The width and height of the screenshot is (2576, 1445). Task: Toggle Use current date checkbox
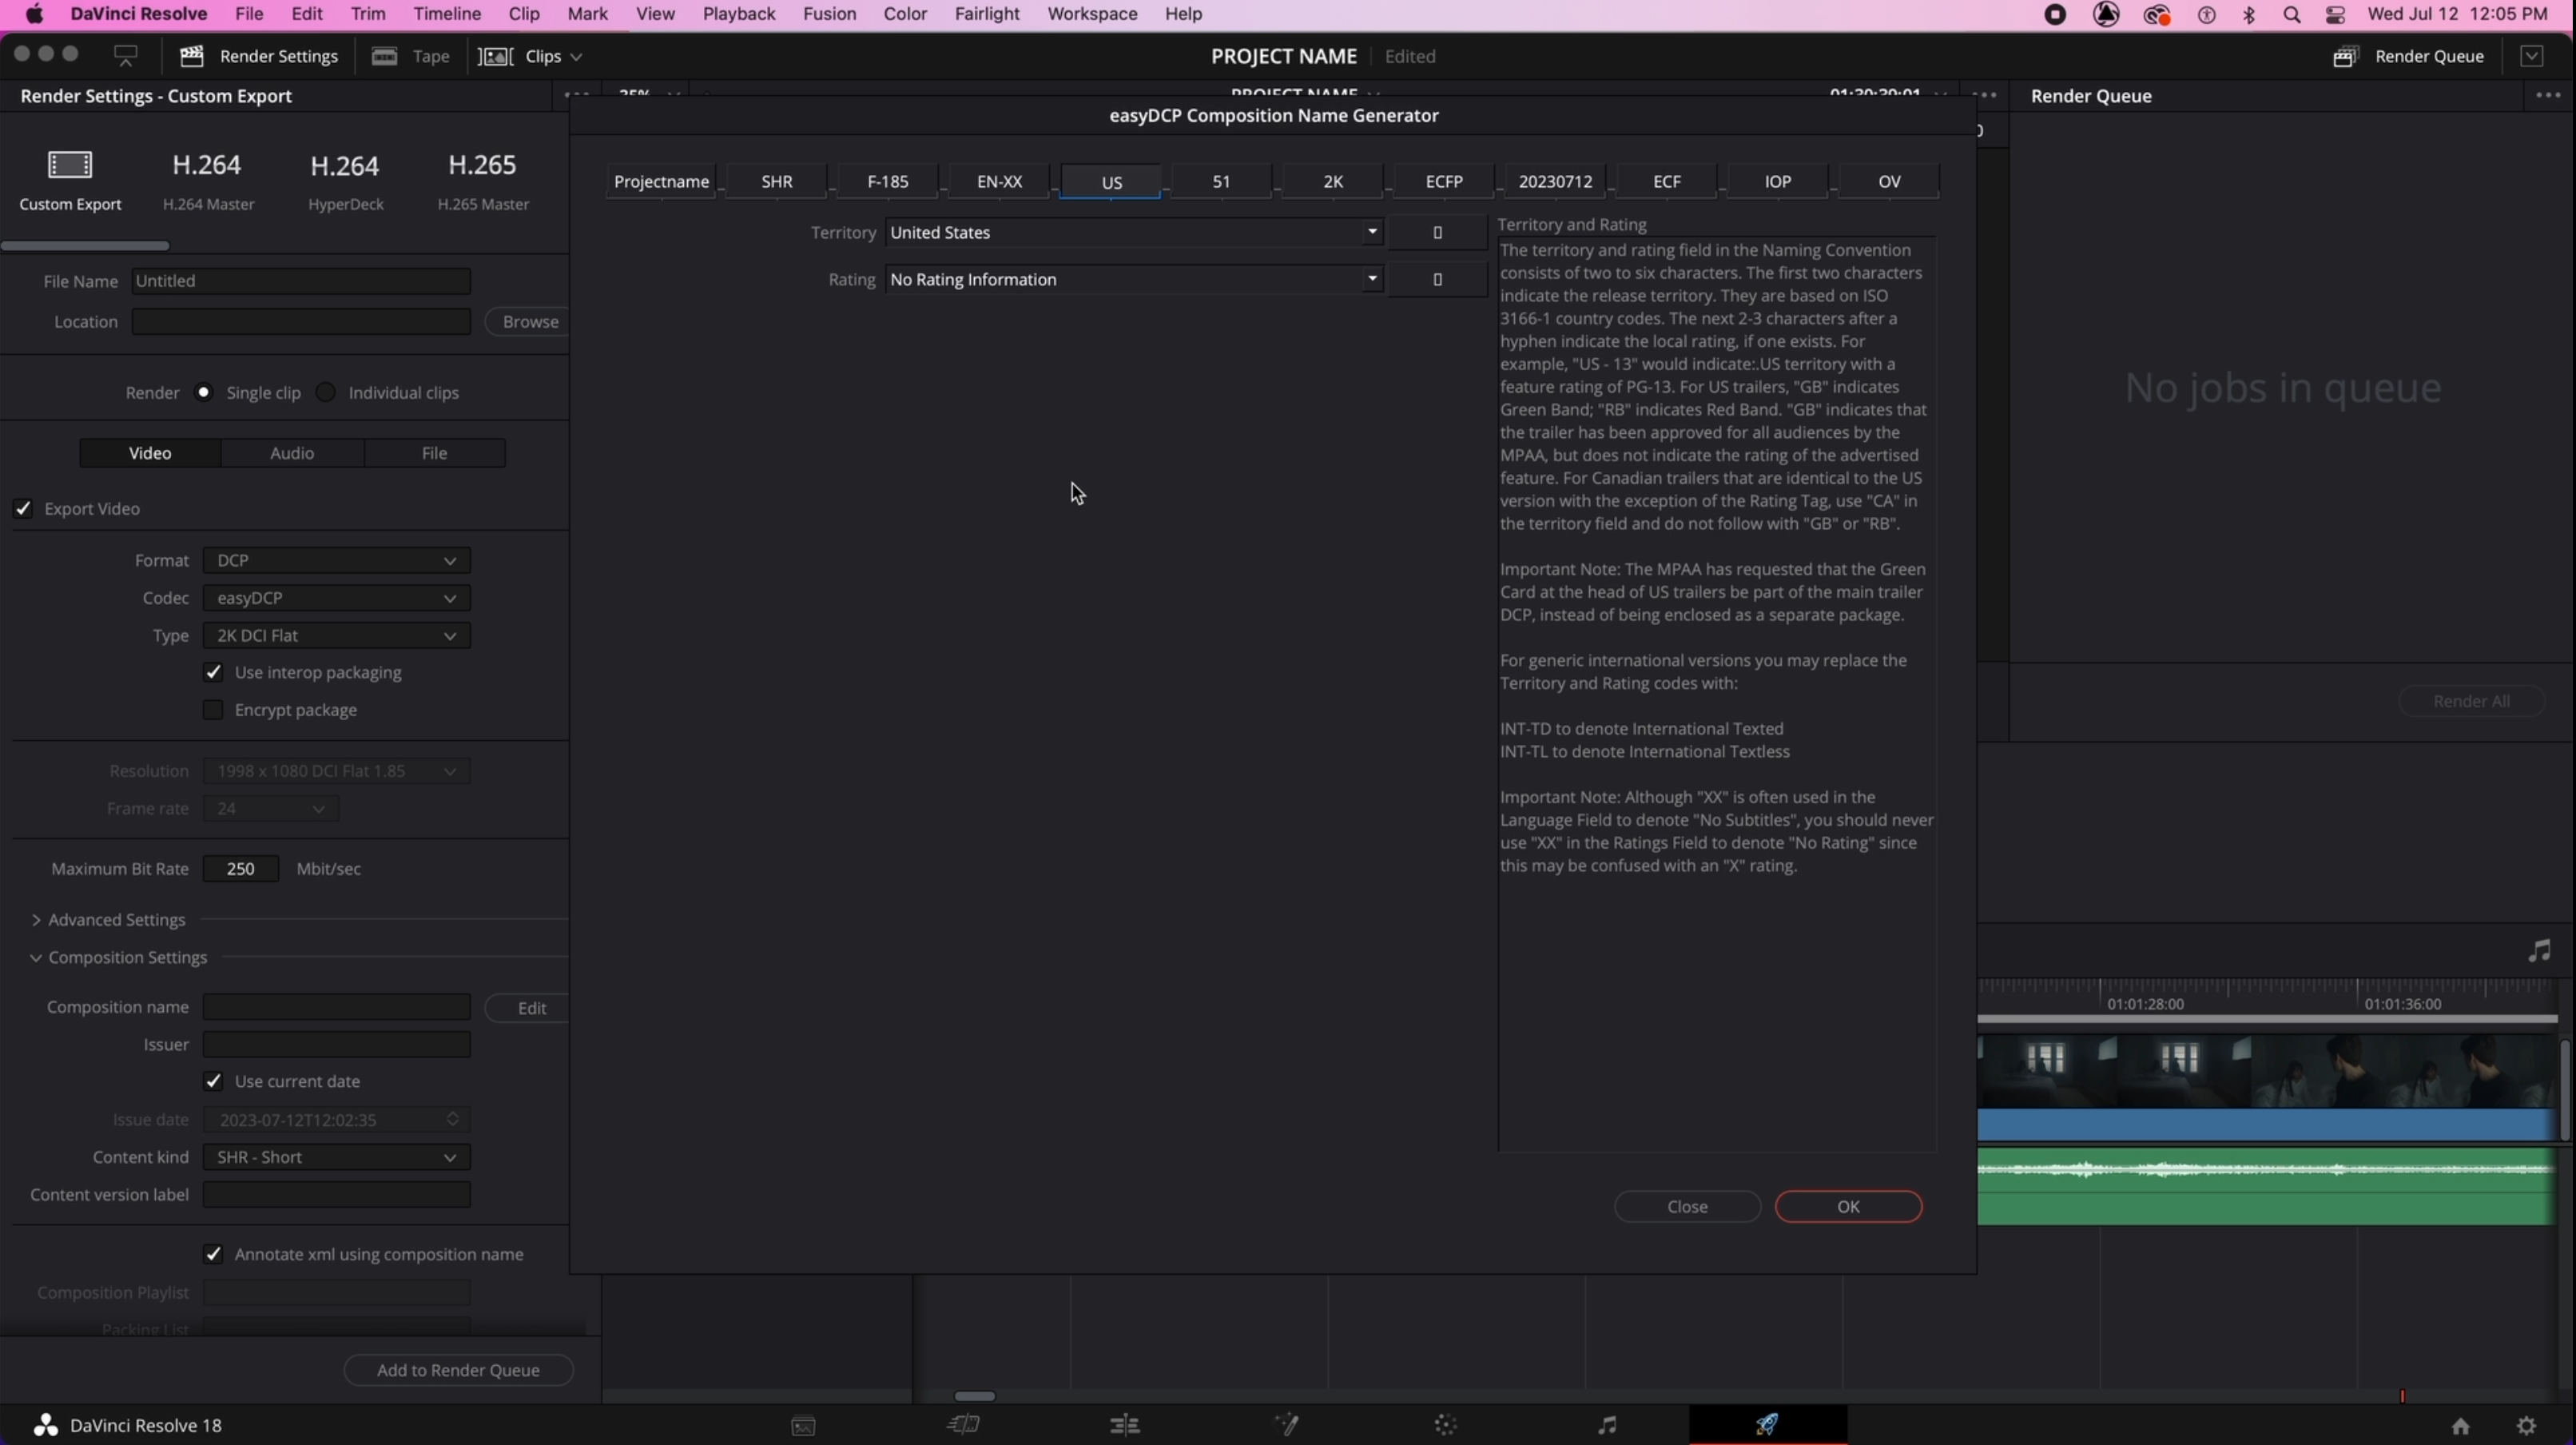coord(213,1081)
